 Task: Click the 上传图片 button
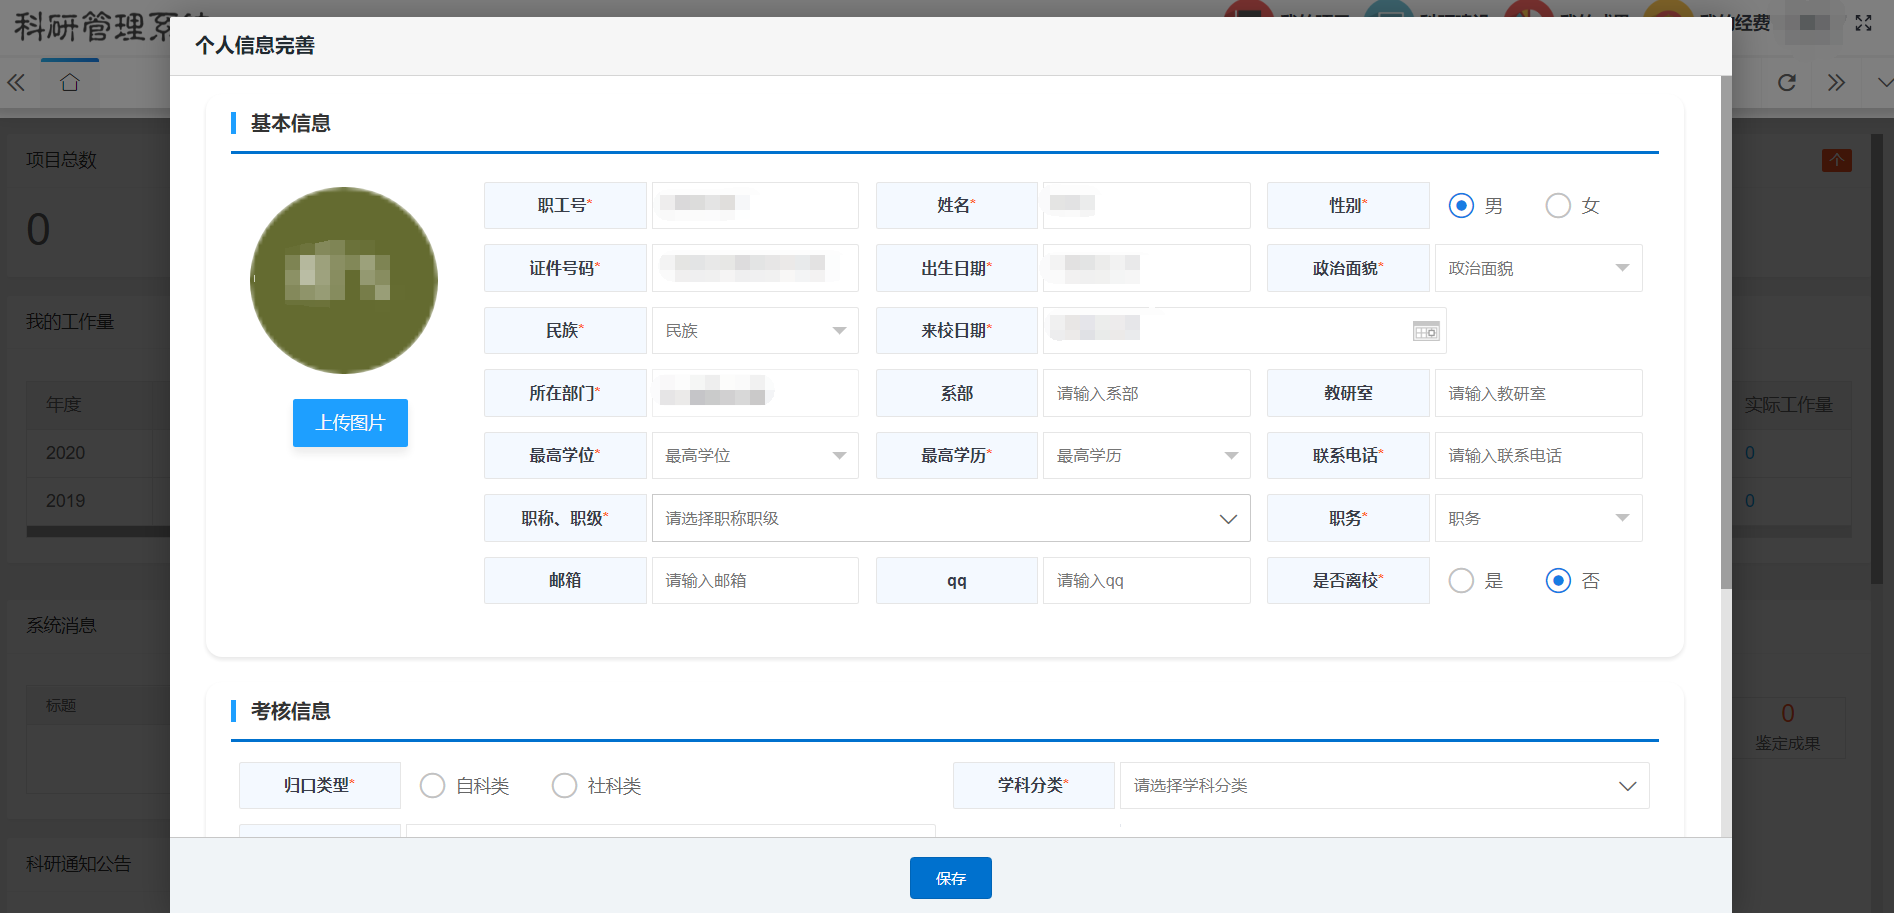[350, 423]
